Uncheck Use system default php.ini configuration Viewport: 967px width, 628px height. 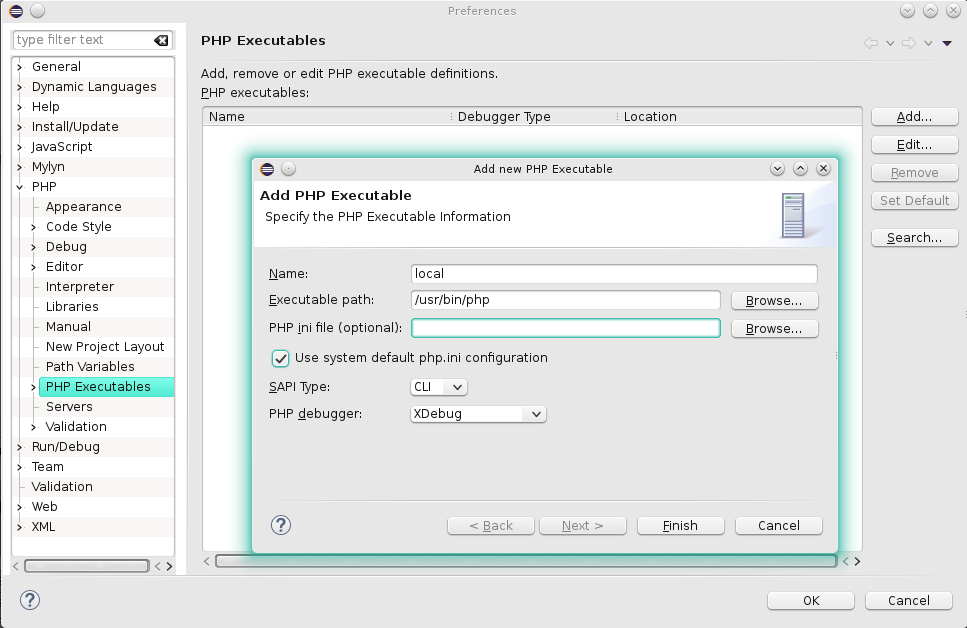coord(281,358)
